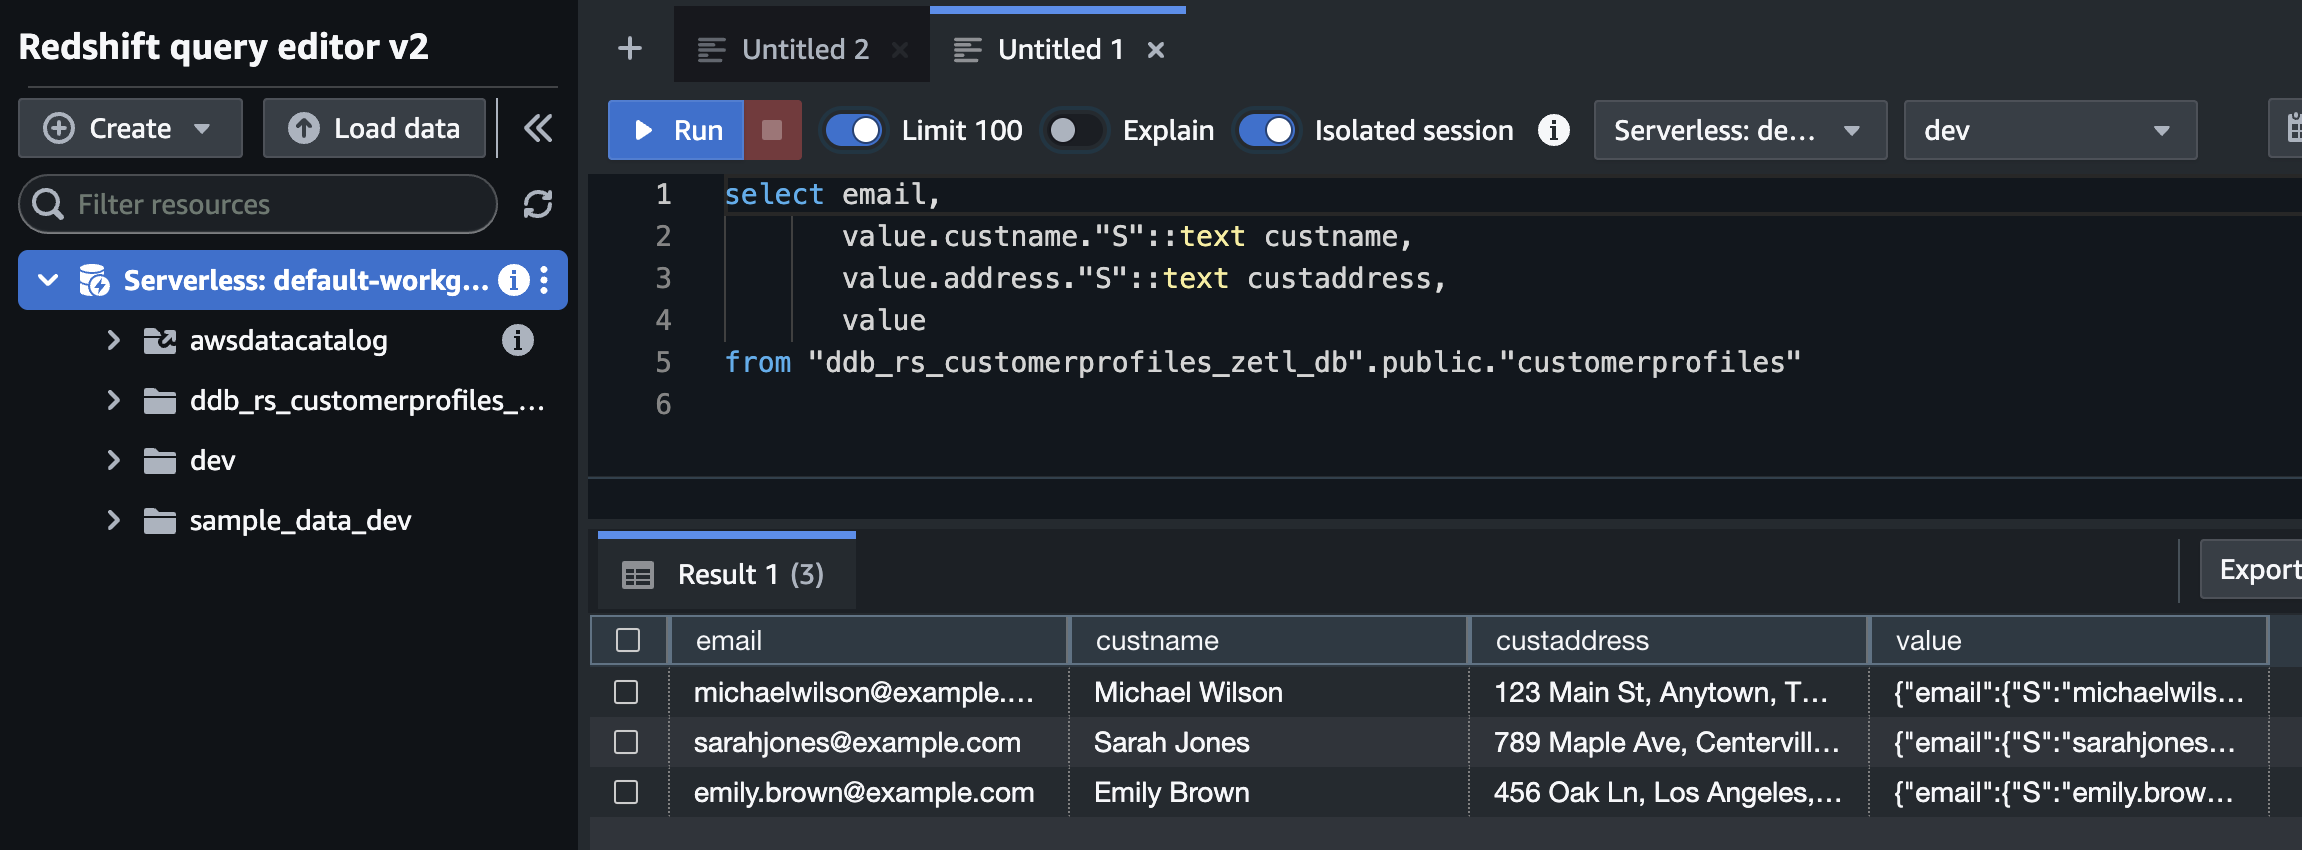Expand the ddb_rs_customerprofiles database node
Viewport: 2302px width, 850px height.
coord(113,400)
